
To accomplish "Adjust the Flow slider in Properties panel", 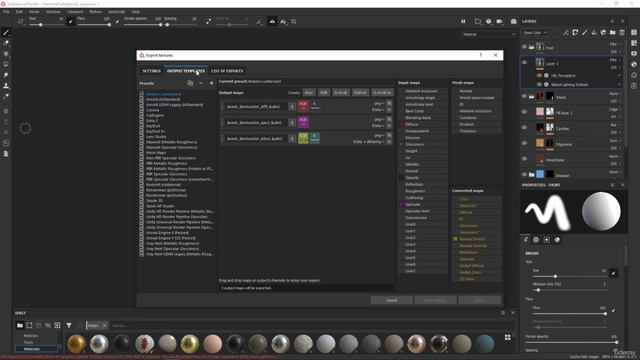I will click(x=569, y=313).
